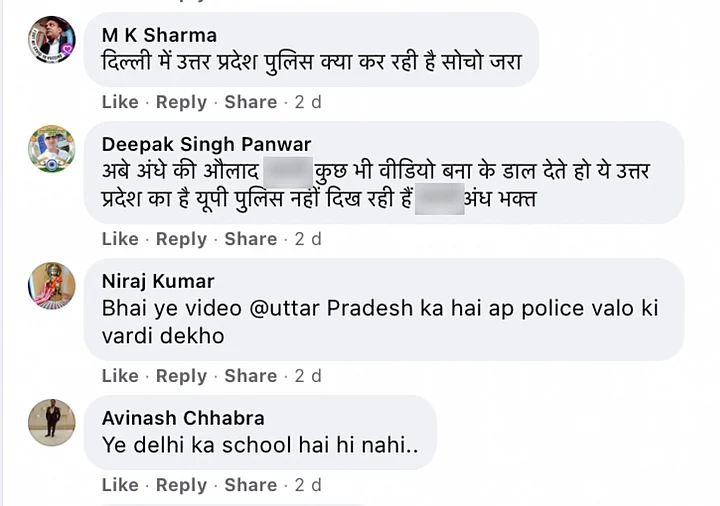Open M K Sharma's profile name link
The image size is (720, 506).
pos(159,36)
